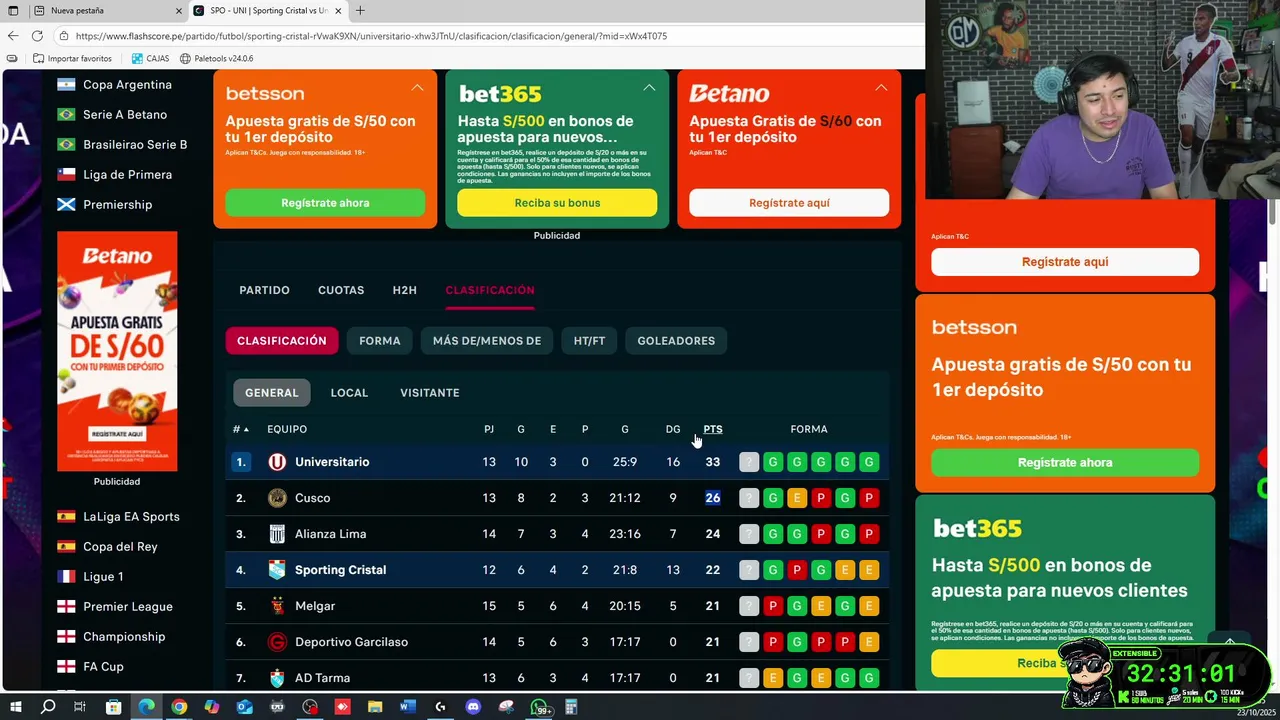Click the Argentina flag next to Copa Argentina
Viewport: 1280px width, 720px height.
tap(66, 85)
